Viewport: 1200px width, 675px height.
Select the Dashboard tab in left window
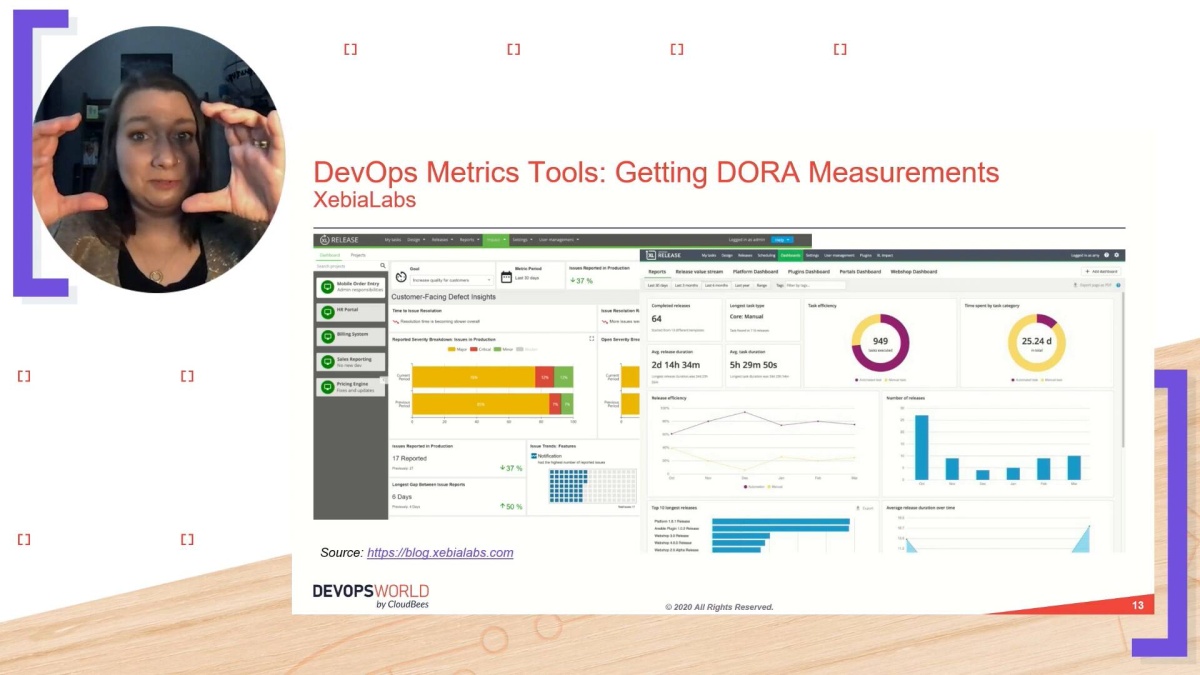tap(330, 255)
